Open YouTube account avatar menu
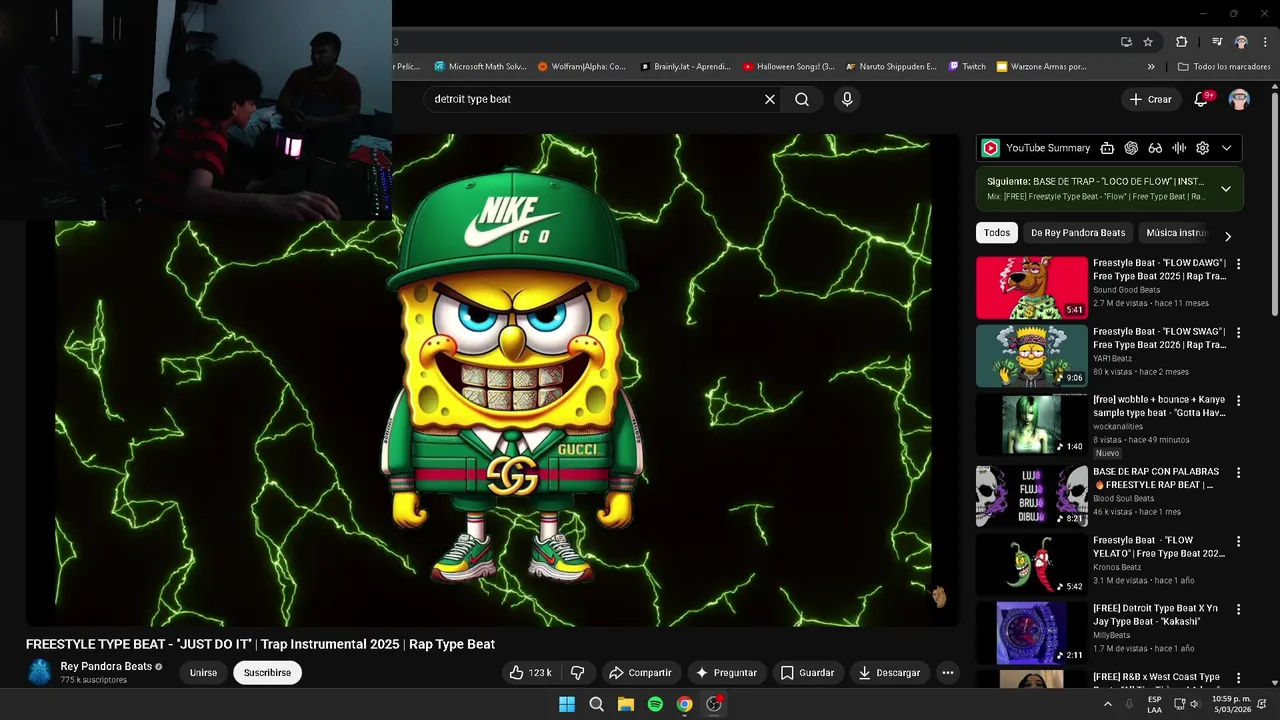This screenshot has width=1280, height=720. tap(1240, 99)
